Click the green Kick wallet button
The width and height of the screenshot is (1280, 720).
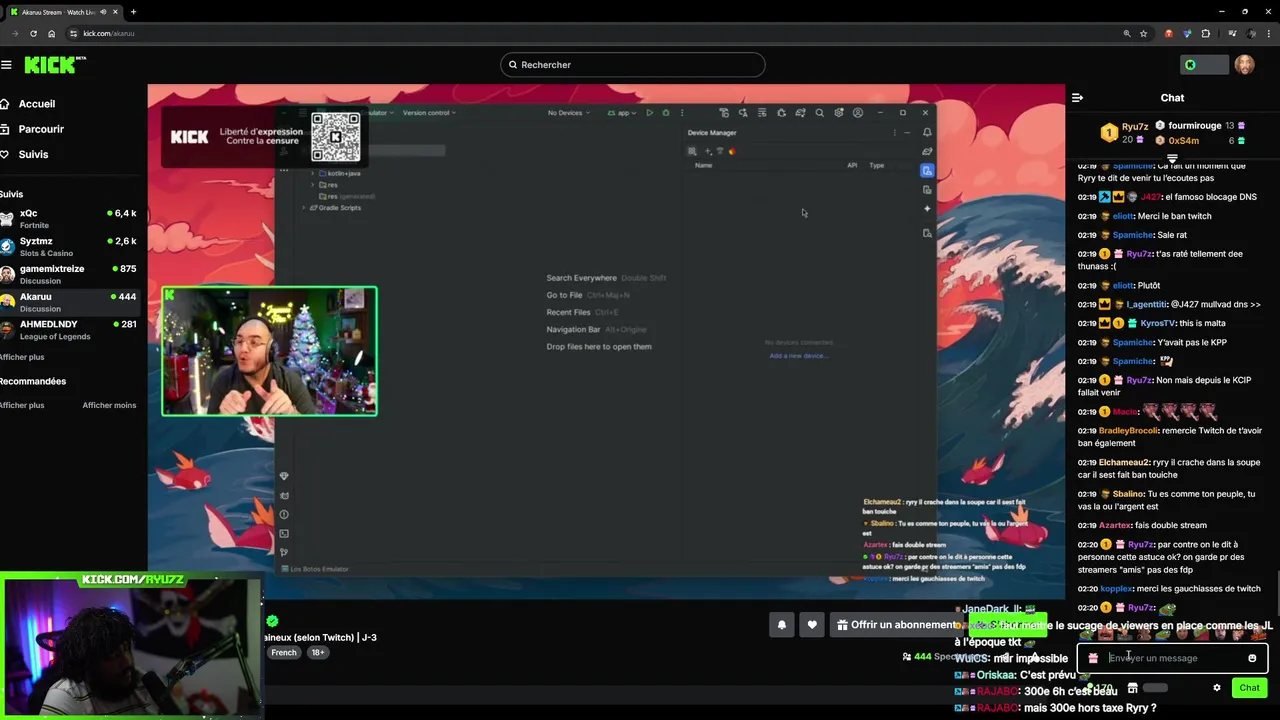1204,65
